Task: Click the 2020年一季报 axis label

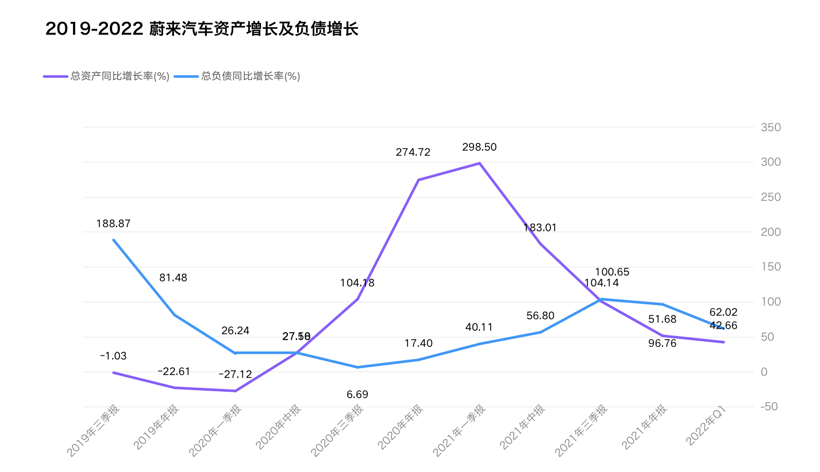Action: point(215,431)
